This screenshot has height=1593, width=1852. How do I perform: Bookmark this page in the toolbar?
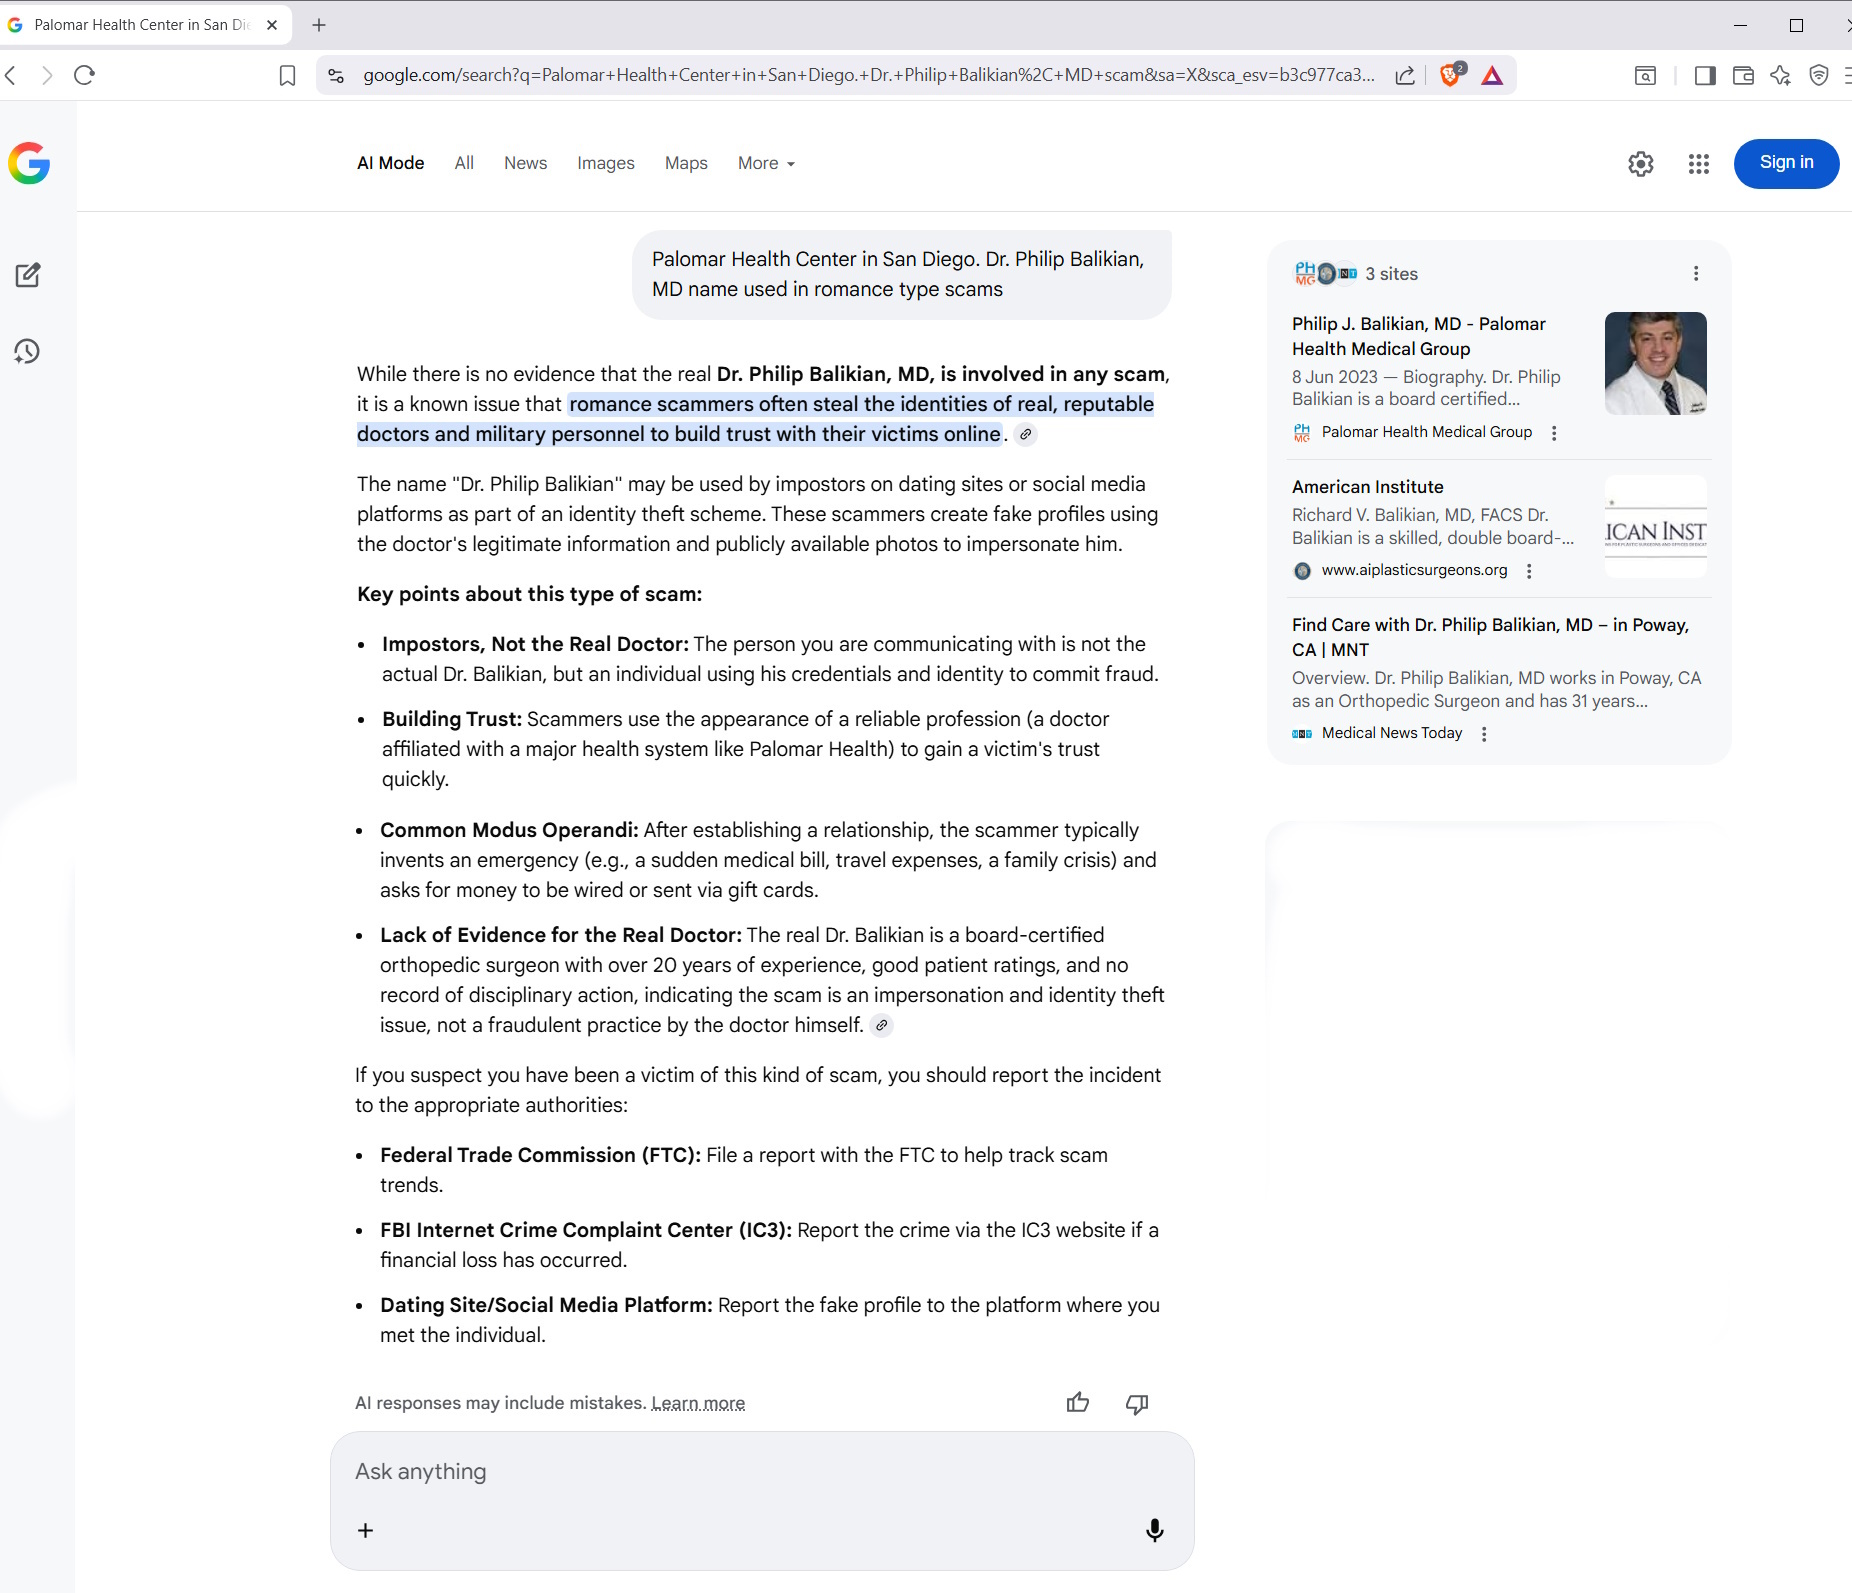pos(287,75)
